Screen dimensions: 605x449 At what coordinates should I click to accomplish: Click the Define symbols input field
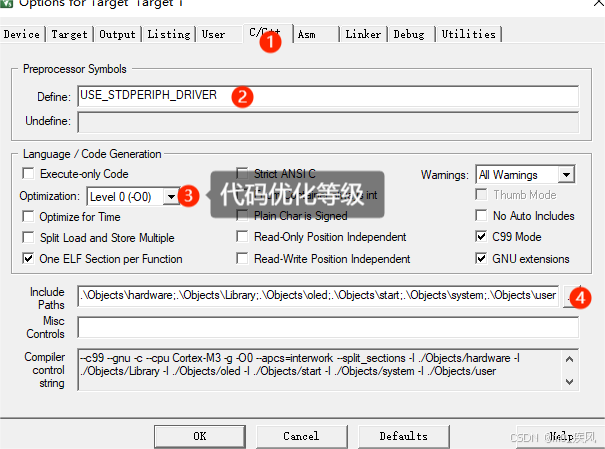pyautogui.click(x=328, y=96)
